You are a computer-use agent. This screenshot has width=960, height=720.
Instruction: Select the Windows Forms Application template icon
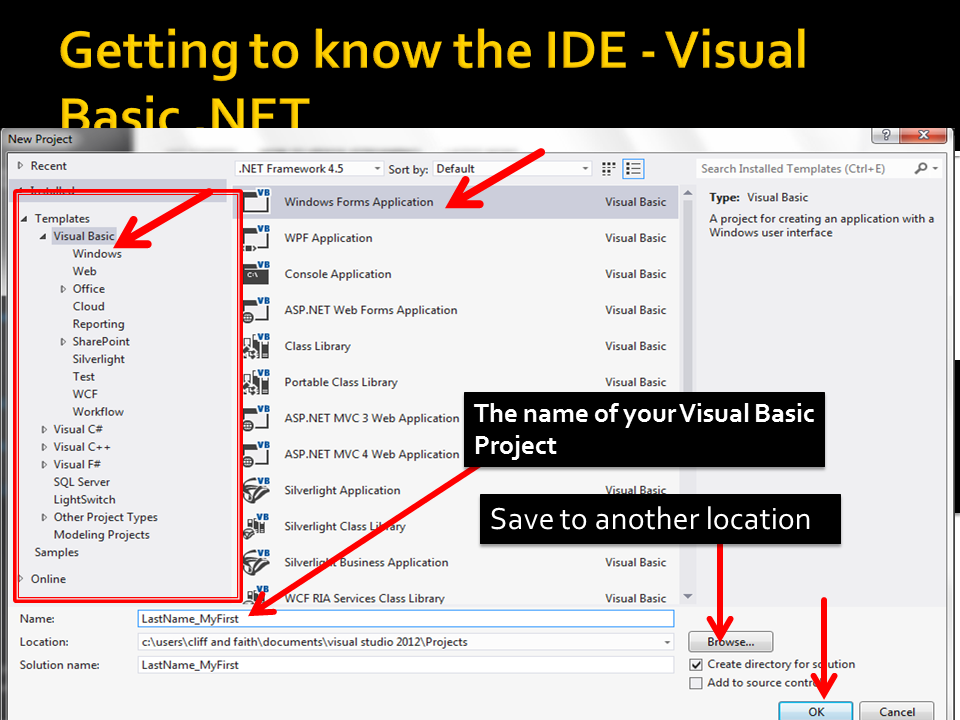click(x=257, y=201)
